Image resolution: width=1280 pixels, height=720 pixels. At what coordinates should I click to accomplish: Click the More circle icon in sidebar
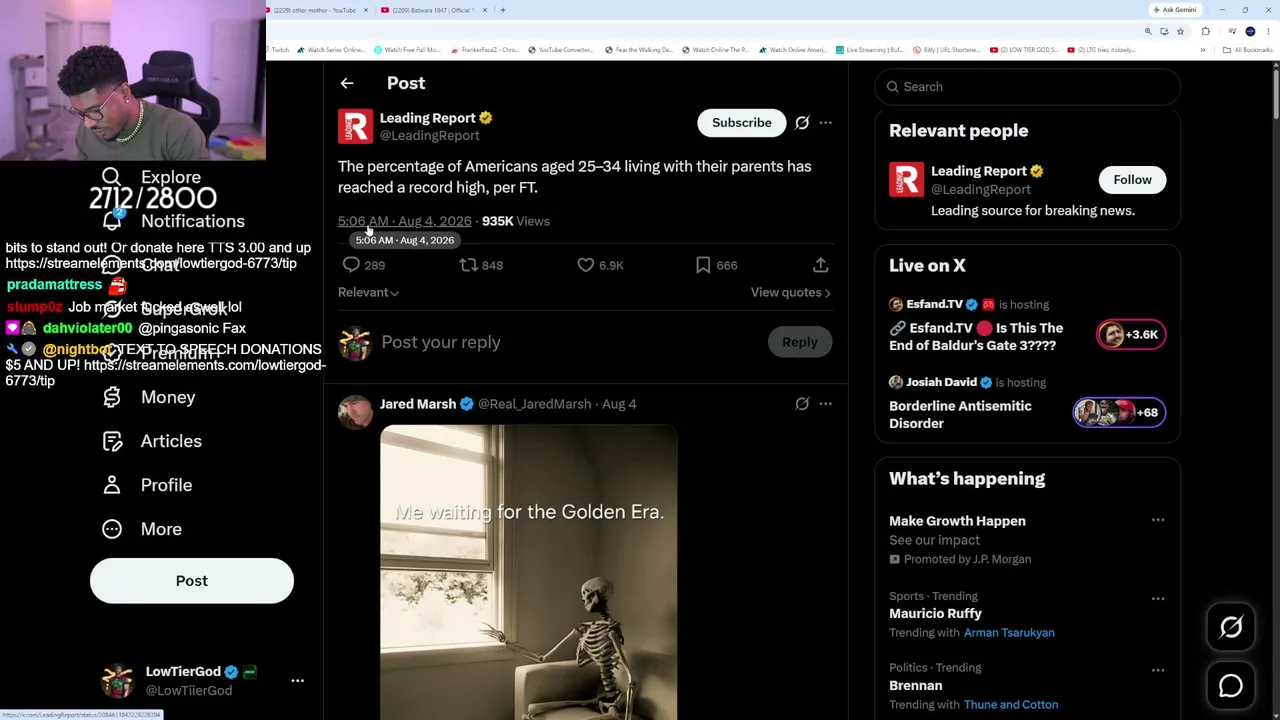click(x=112, y=529)
